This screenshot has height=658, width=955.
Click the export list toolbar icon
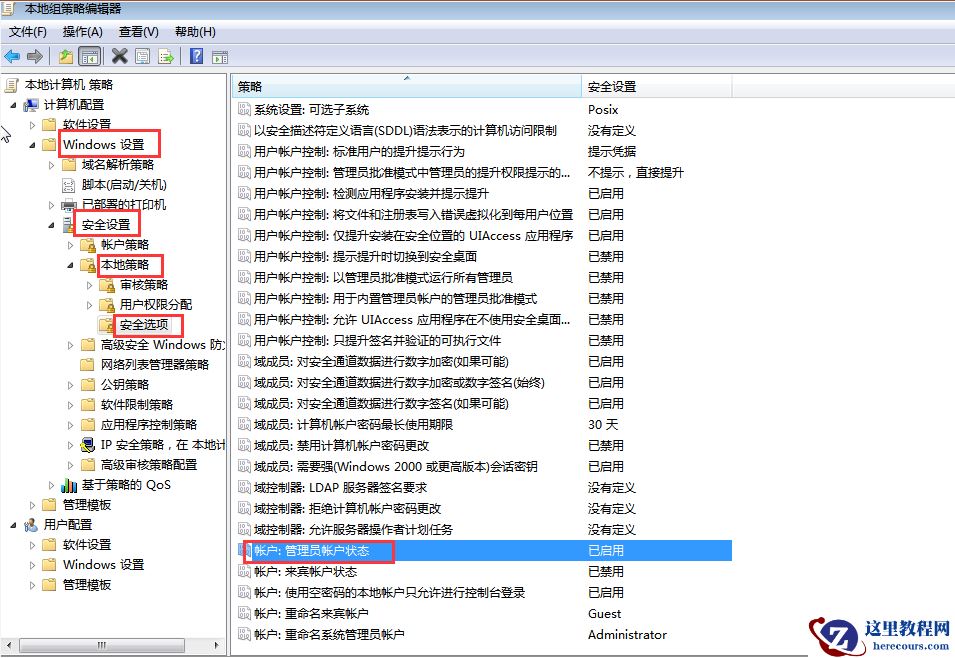[165, 56]
